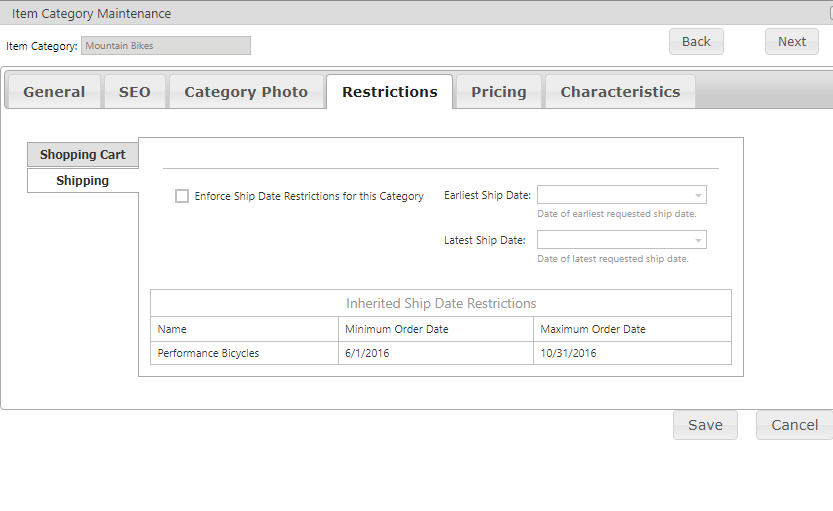Select the Shopping Cart side tab
The image size is (833, 511).
[83, 155]
